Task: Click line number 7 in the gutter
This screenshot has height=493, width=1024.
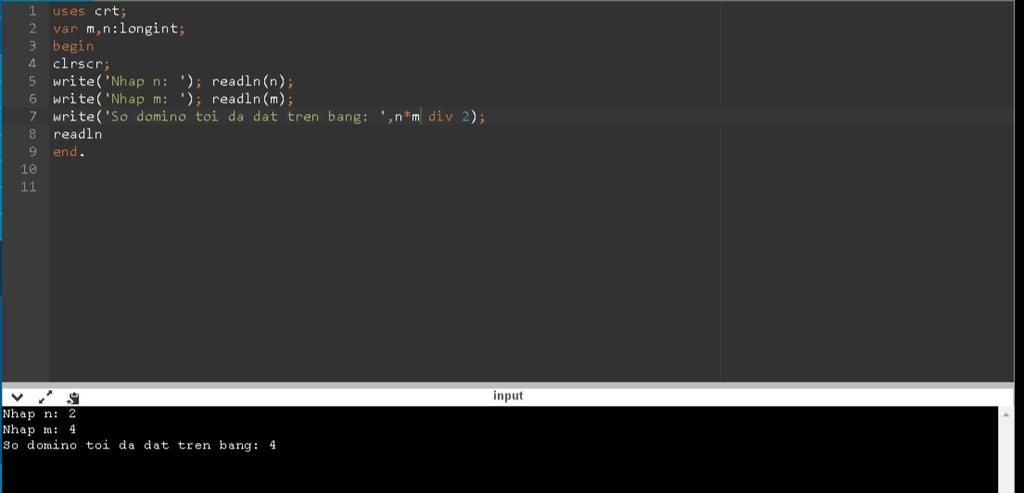Action: (33, 117)
